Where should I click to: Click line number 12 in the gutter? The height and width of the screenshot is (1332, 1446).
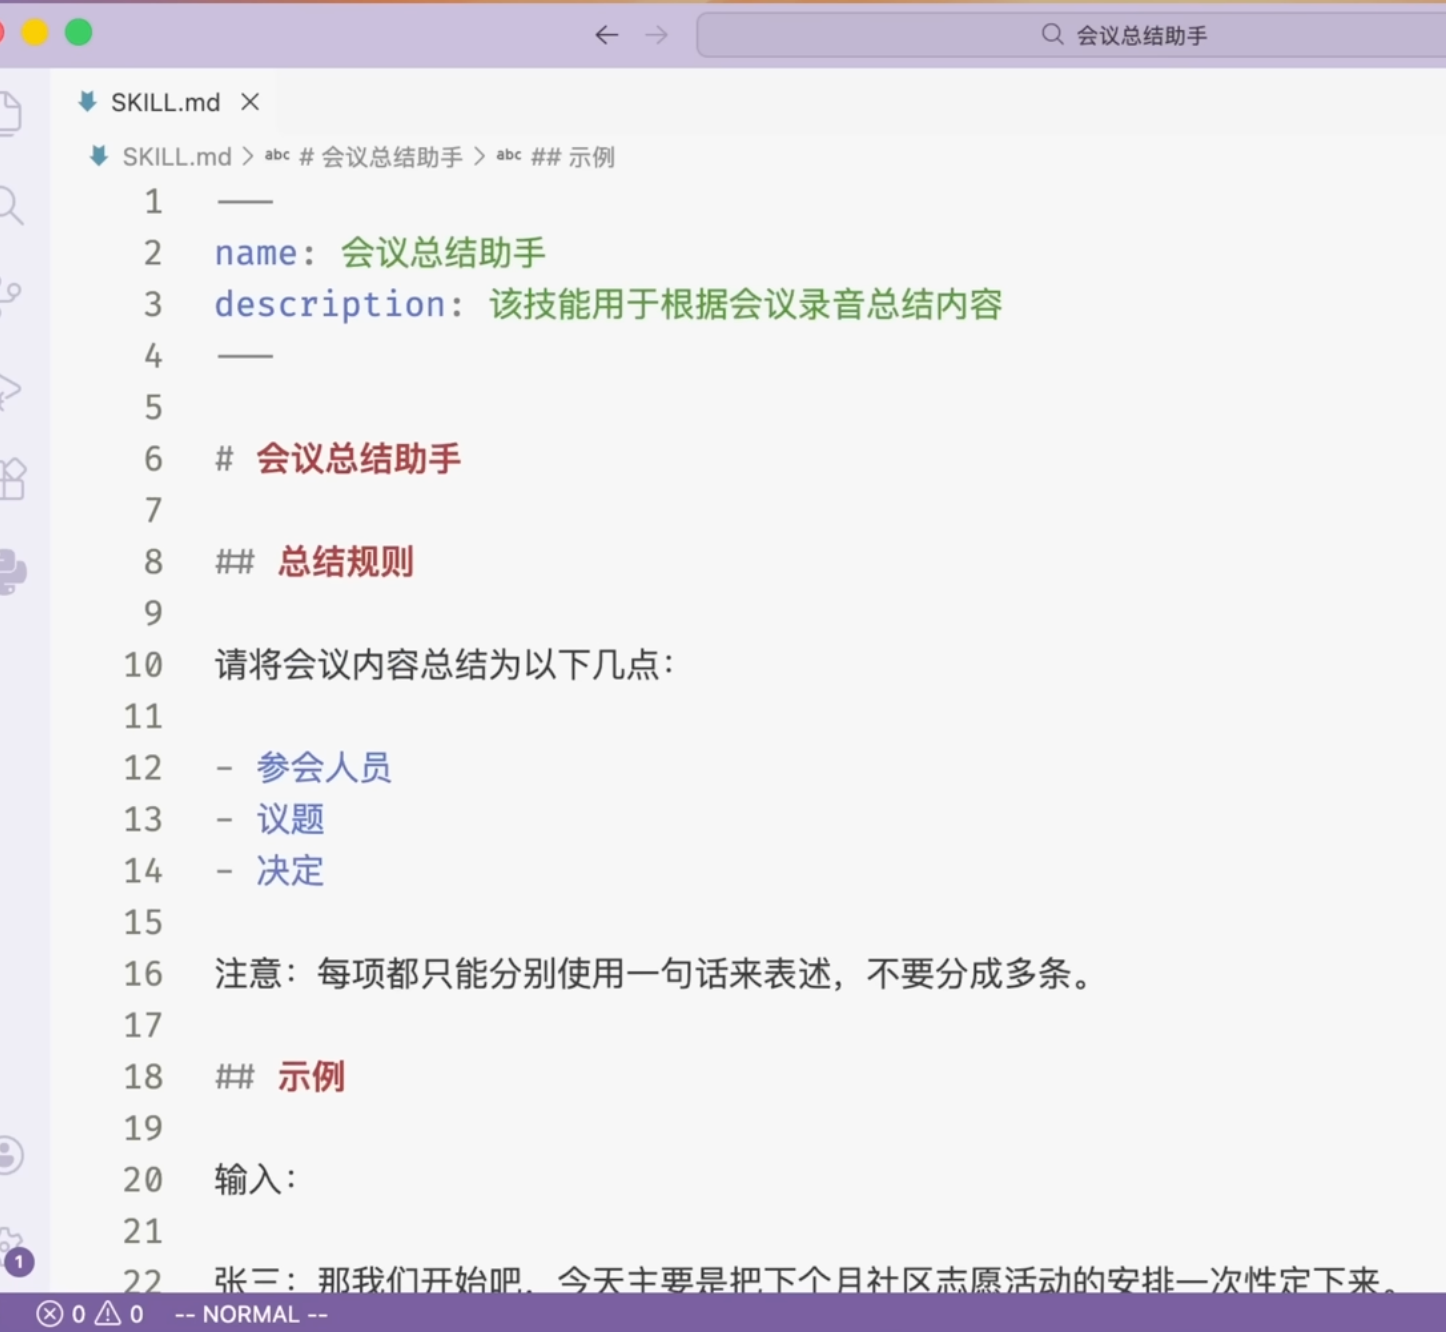pos(143,767)
